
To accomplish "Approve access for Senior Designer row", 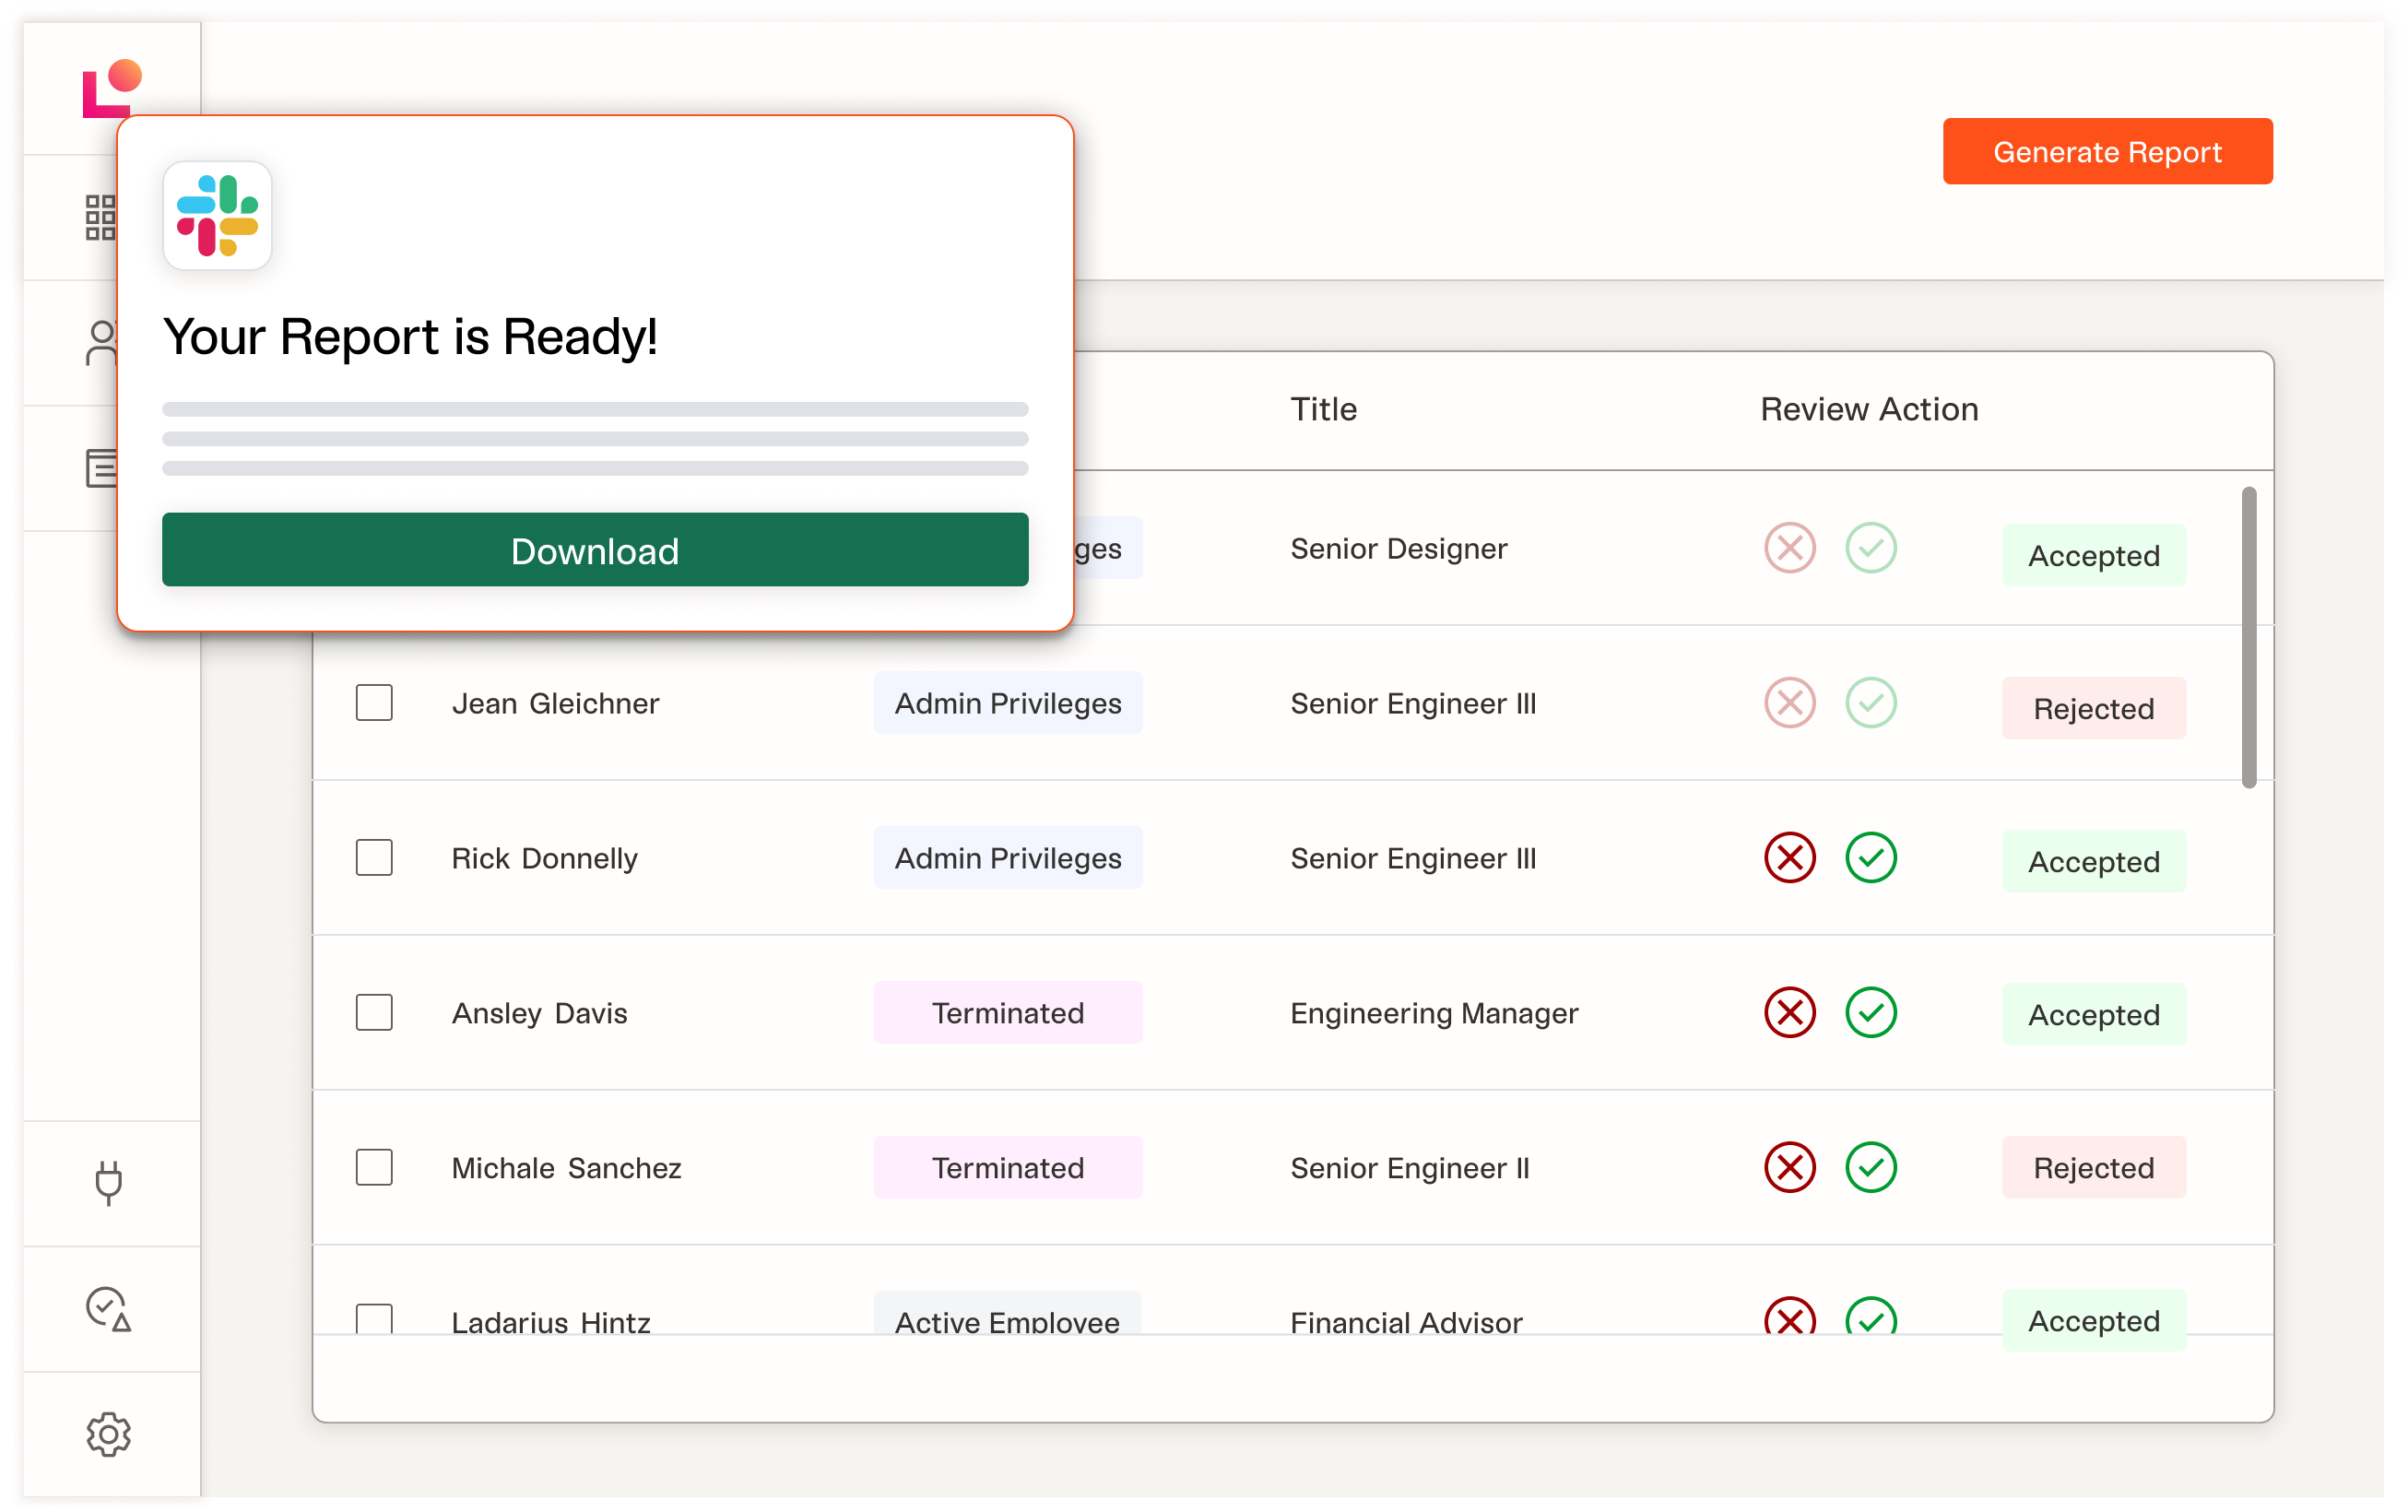I will click(1871, 548).
